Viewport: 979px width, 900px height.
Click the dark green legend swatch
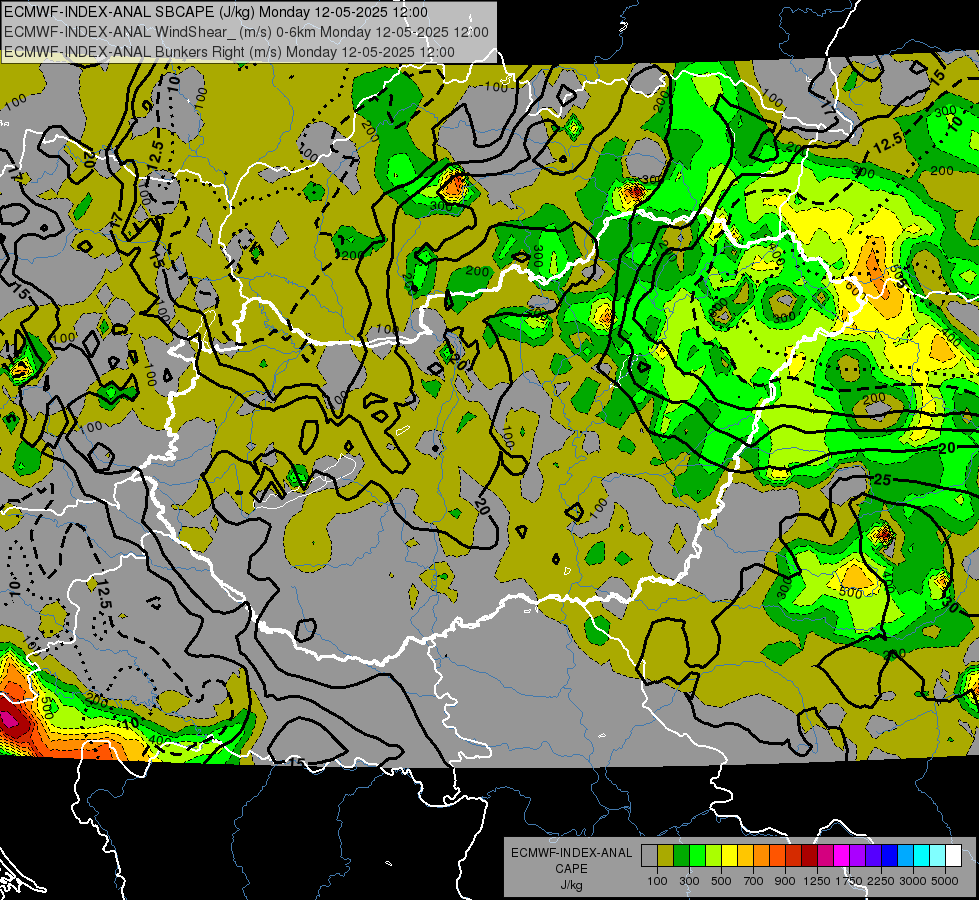[681, 856]
